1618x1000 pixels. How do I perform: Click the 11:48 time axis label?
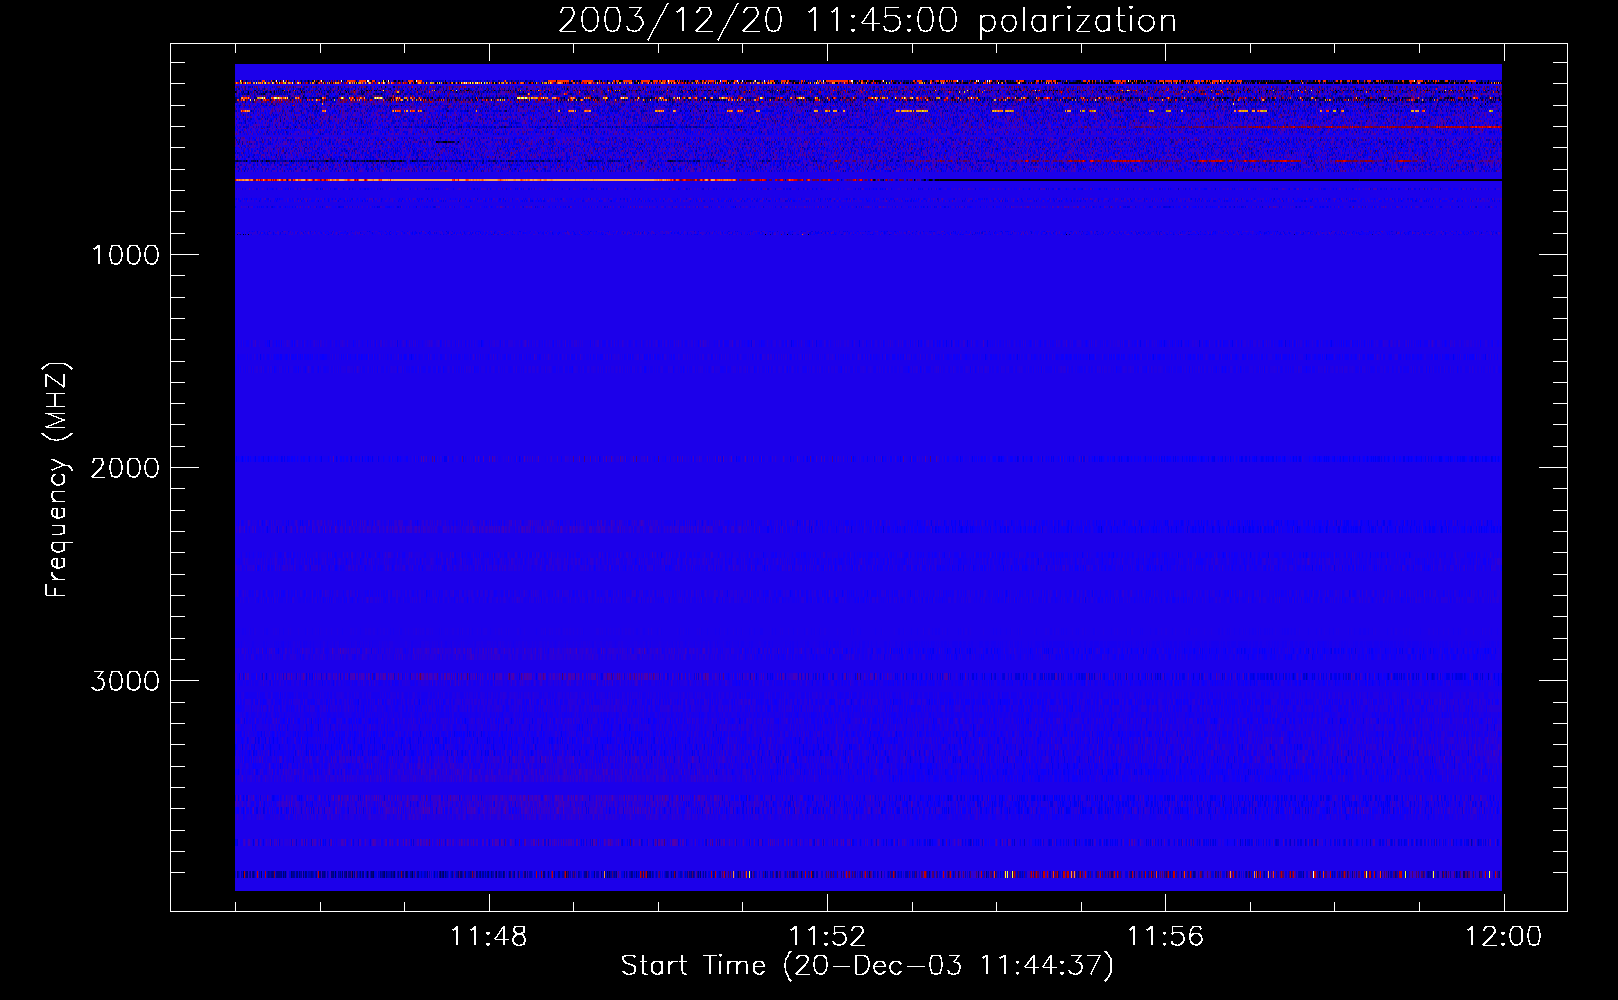[489, 937]
